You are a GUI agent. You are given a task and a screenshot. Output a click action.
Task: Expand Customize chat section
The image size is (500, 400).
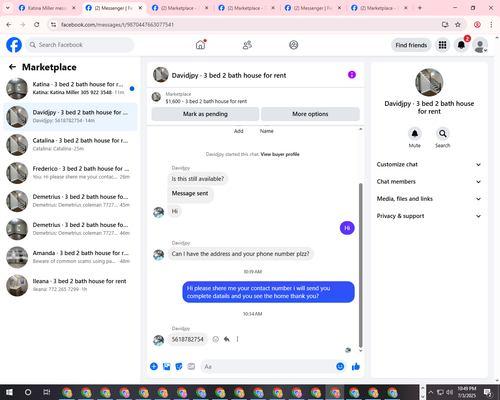tap(429, 164)
